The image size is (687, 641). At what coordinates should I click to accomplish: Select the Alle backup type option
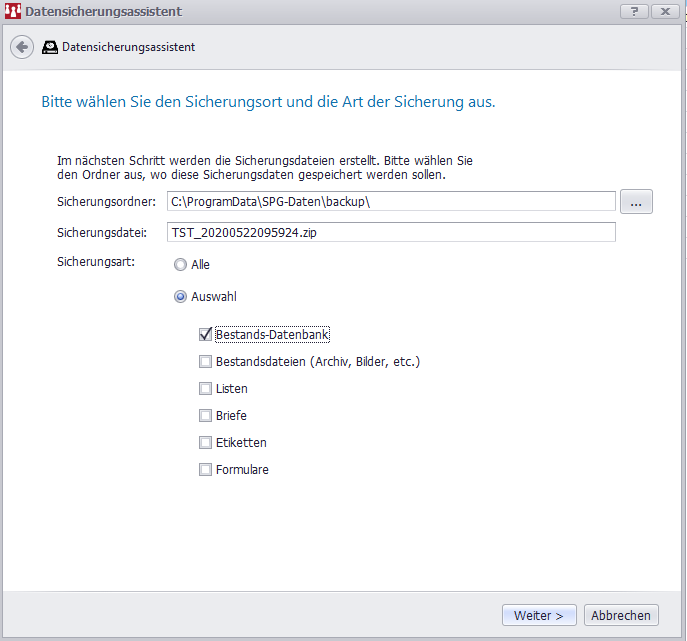(x=180, y=265)
